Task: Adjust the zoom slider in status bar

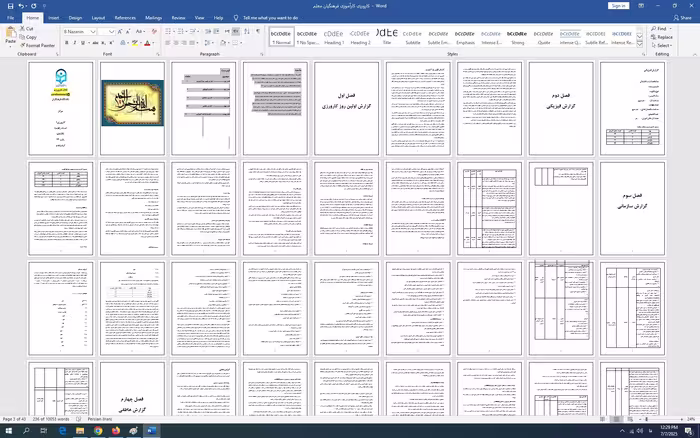Action: [x=646, y=419]
